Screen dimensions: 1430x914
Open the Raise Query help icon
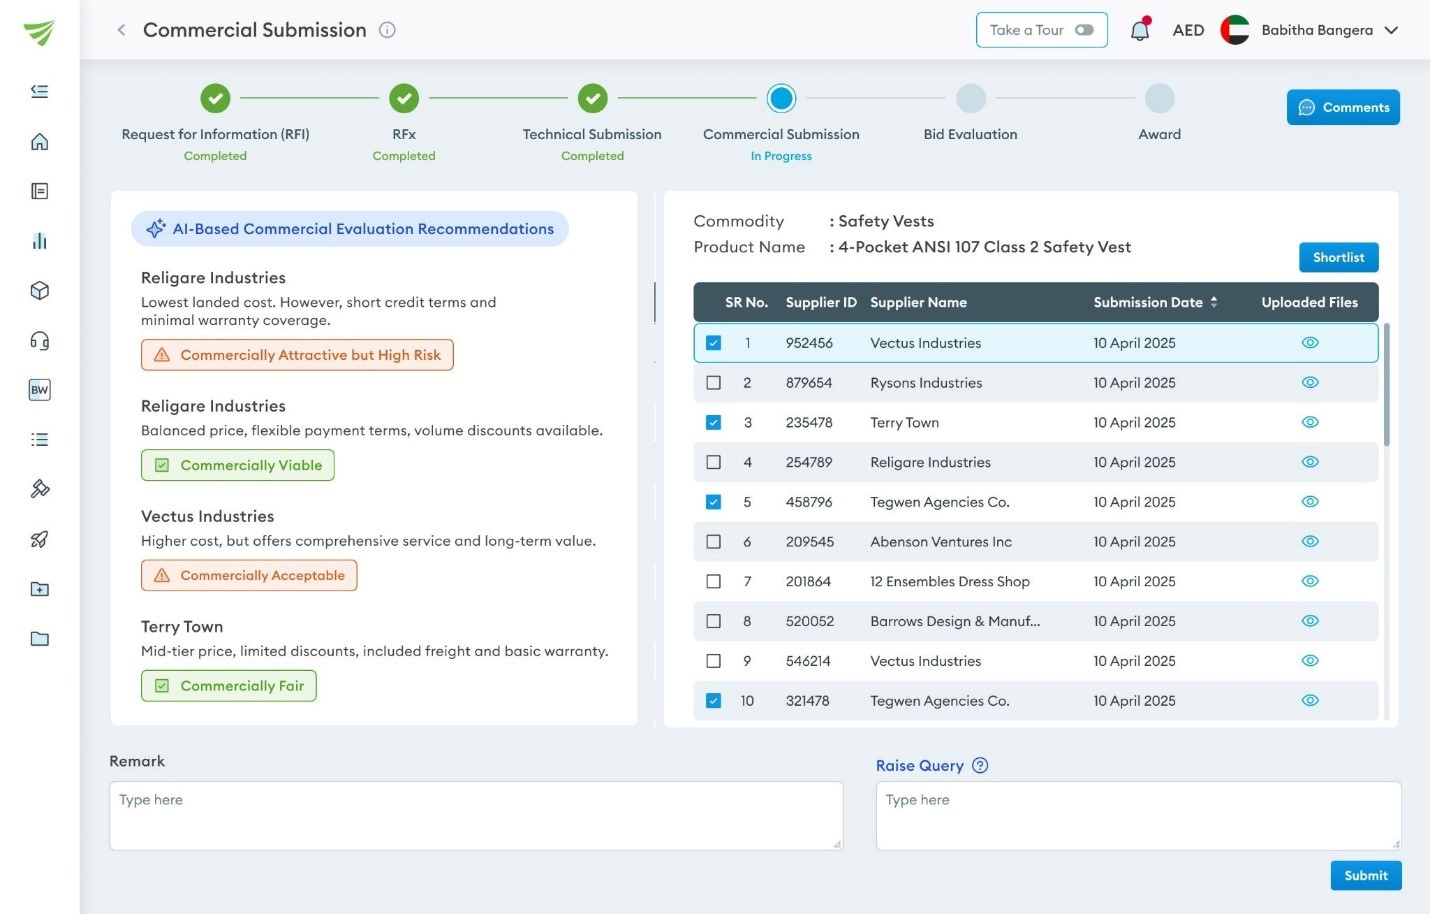[980, 766]
